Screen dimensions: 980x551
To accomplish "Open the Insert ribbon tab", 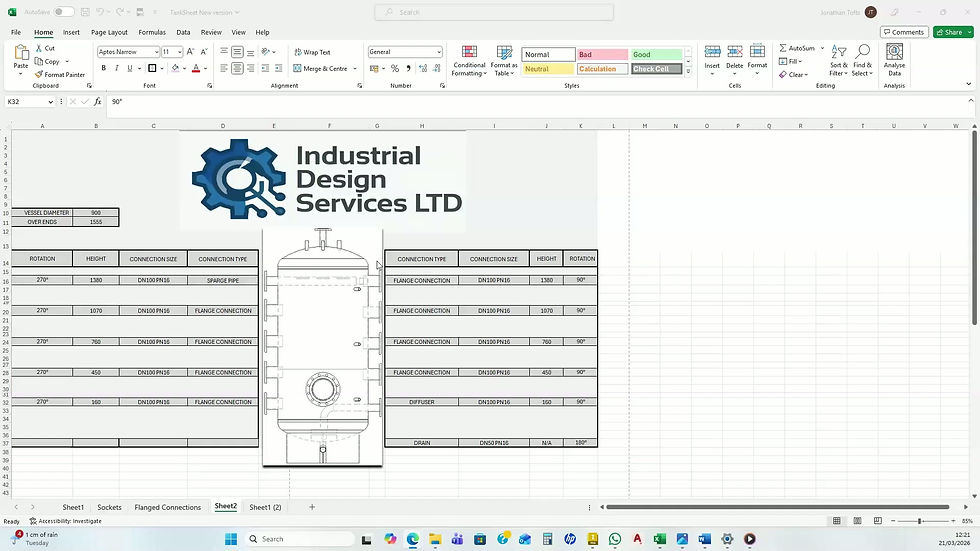I will coord(71,32).
